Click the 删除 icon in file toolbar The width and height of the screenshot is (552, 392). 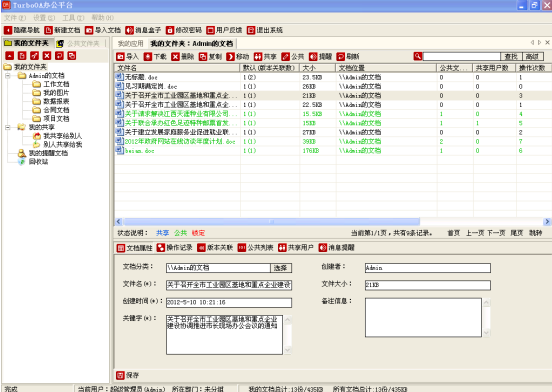tap(175, 57)
